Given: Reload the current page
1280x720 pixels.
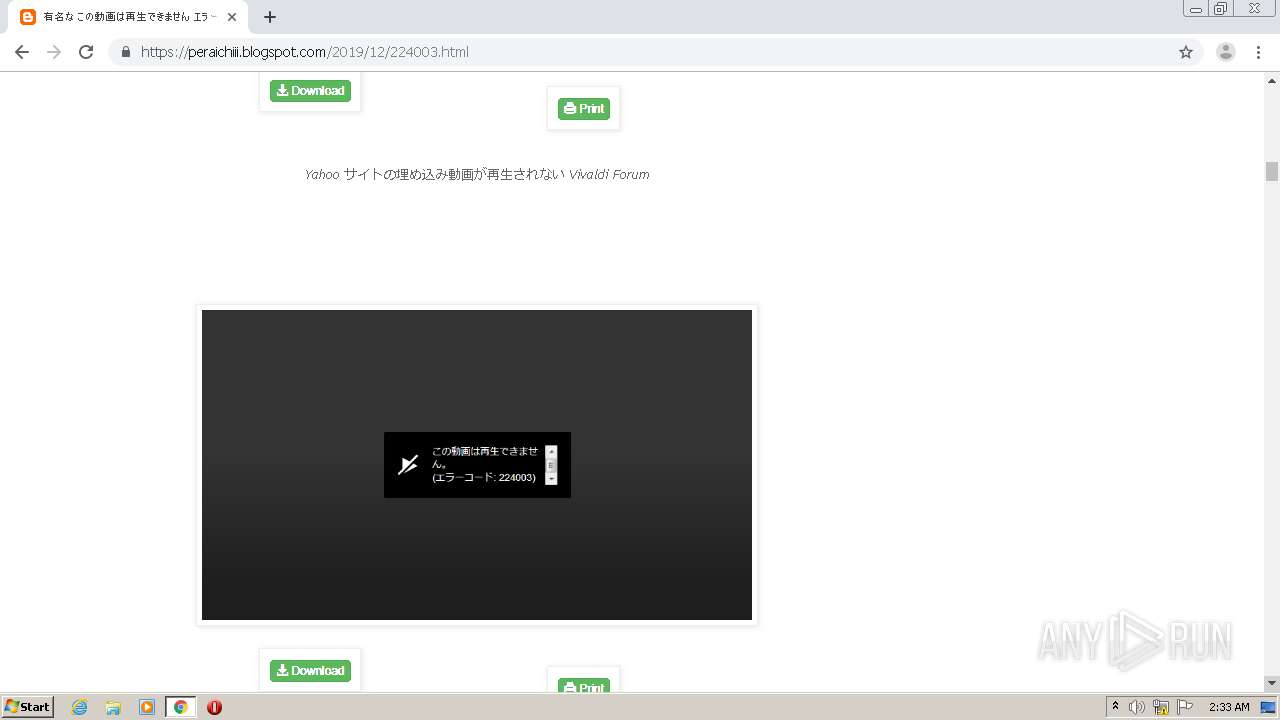Looking at the screenshot, I should tap(86, 52).
